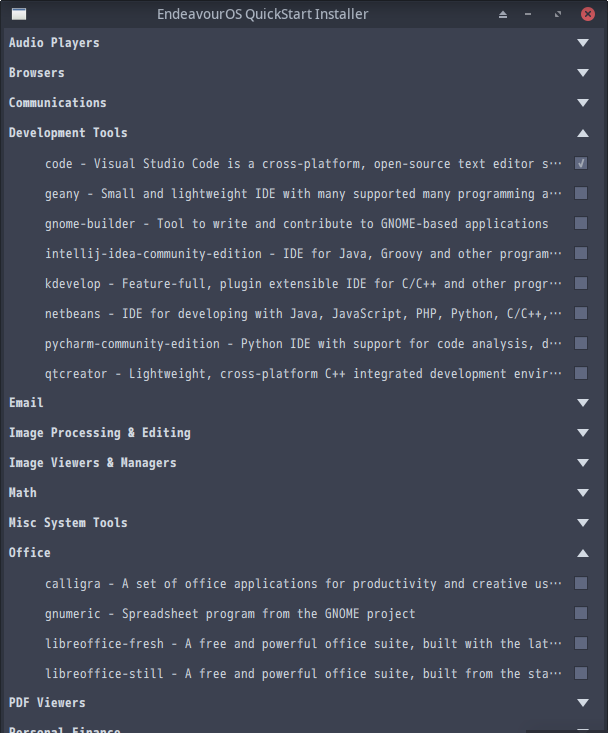608x733 pixels.
Task: Tick the intellij-idea-community-edition checkbox
Action: pos(581,253)
